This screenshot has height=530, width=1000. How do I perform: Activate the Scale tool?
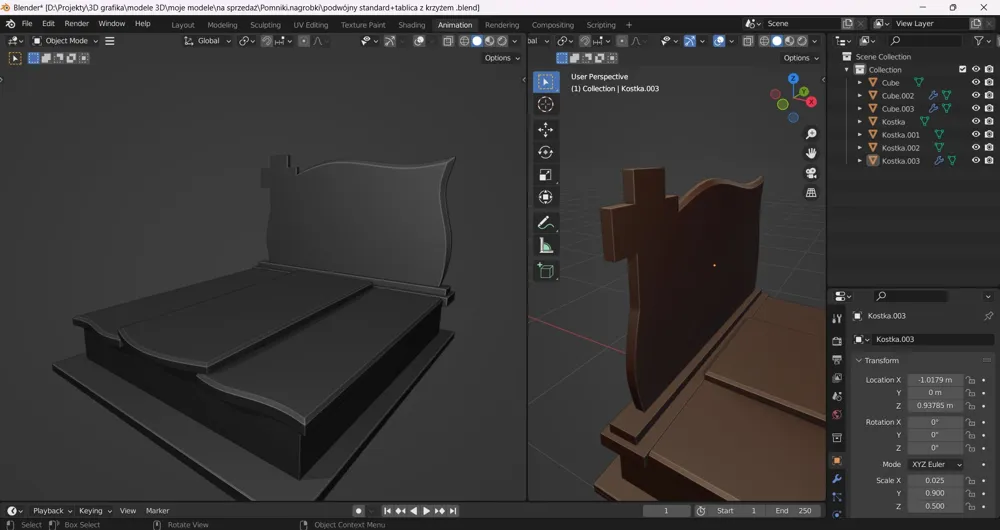click(545, 175)
